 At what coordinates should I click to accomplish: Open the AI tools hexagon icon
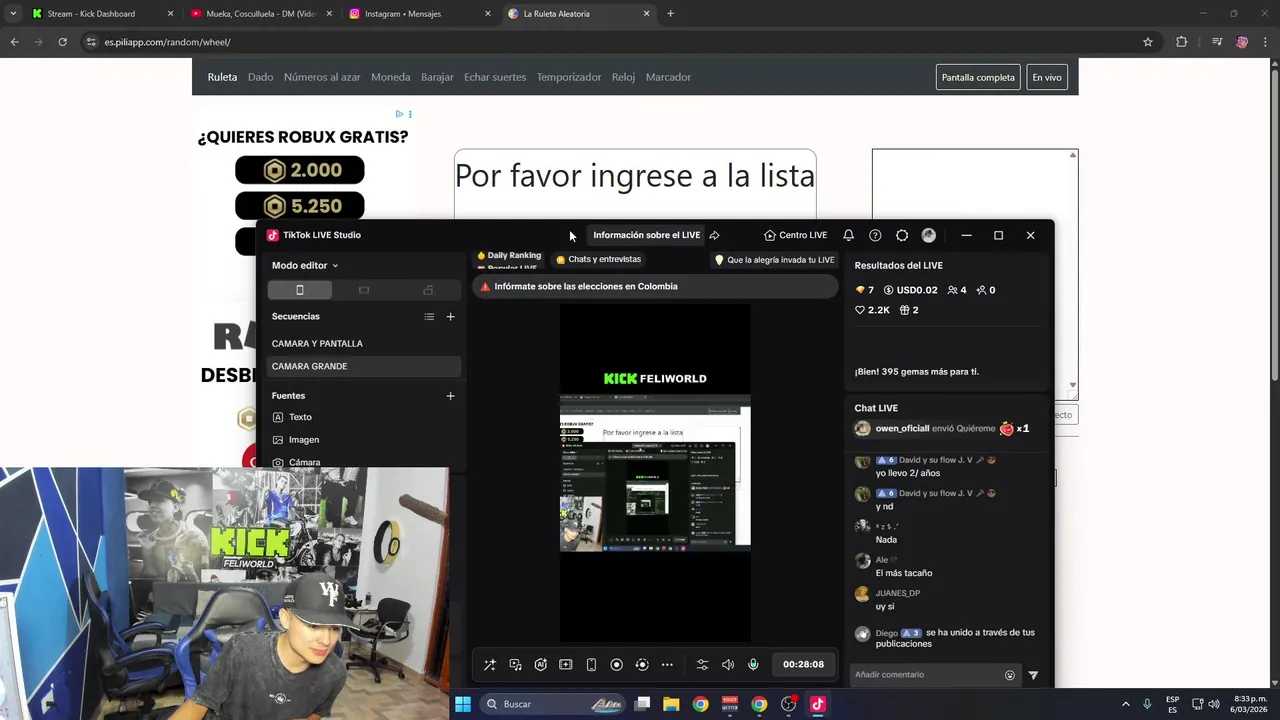coord(540,665)
